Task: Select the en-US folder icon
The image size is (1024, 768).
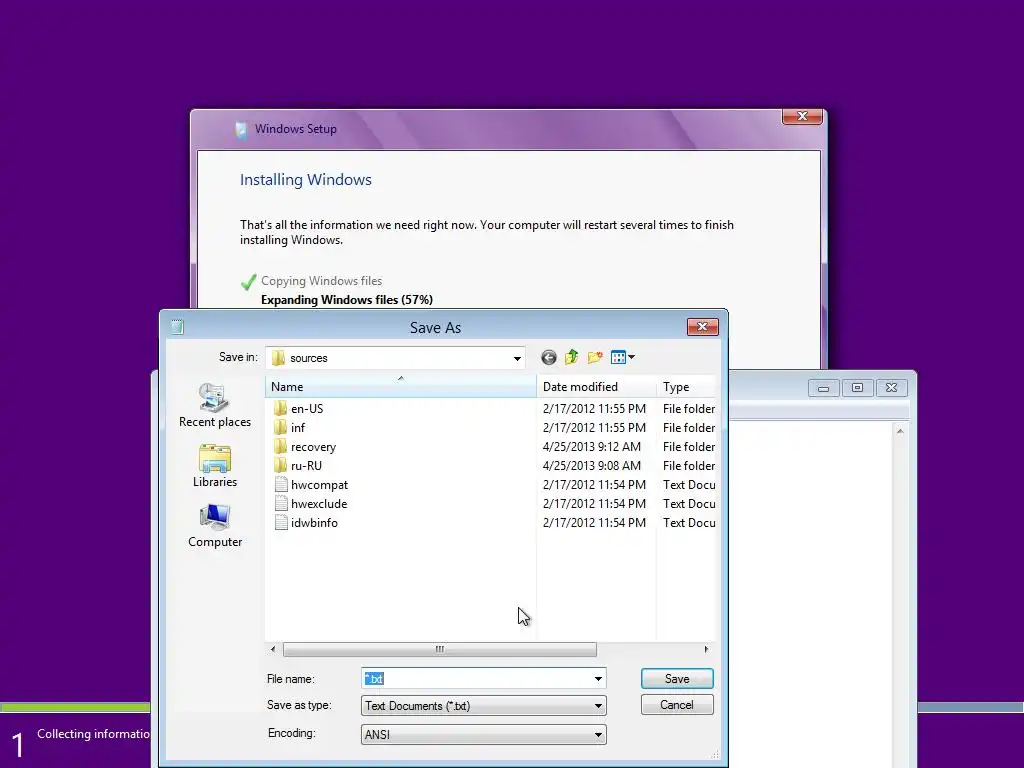Action: point(280,409)
